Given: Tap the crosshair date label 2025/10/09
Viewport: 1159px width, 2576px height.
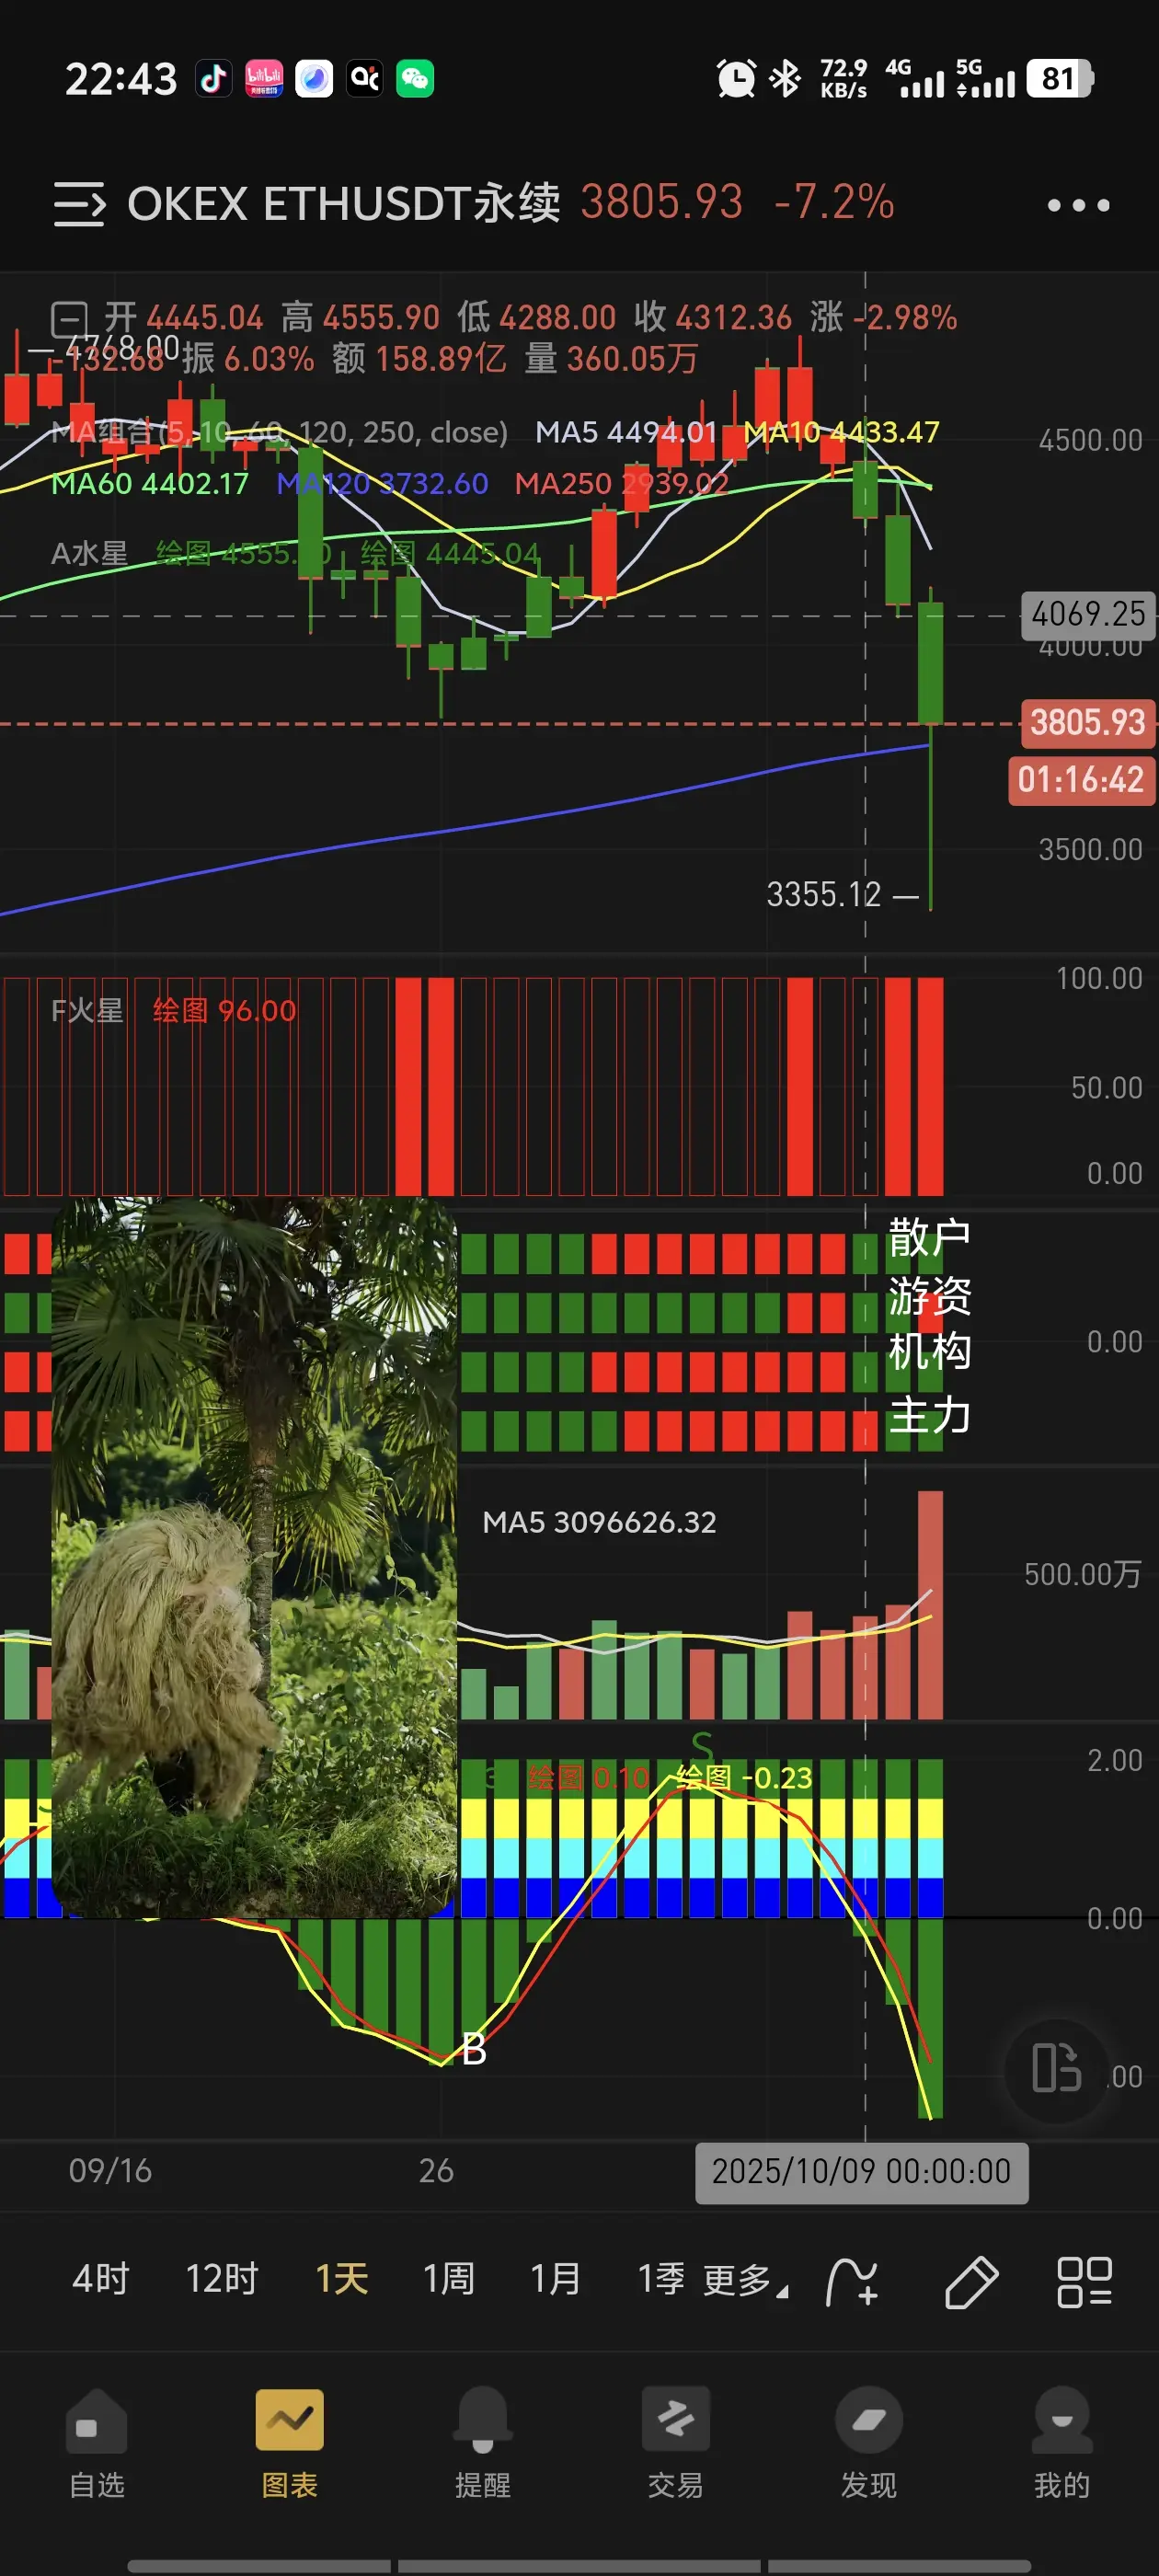Looking at the screenshot, I should tap(861, 2172).
